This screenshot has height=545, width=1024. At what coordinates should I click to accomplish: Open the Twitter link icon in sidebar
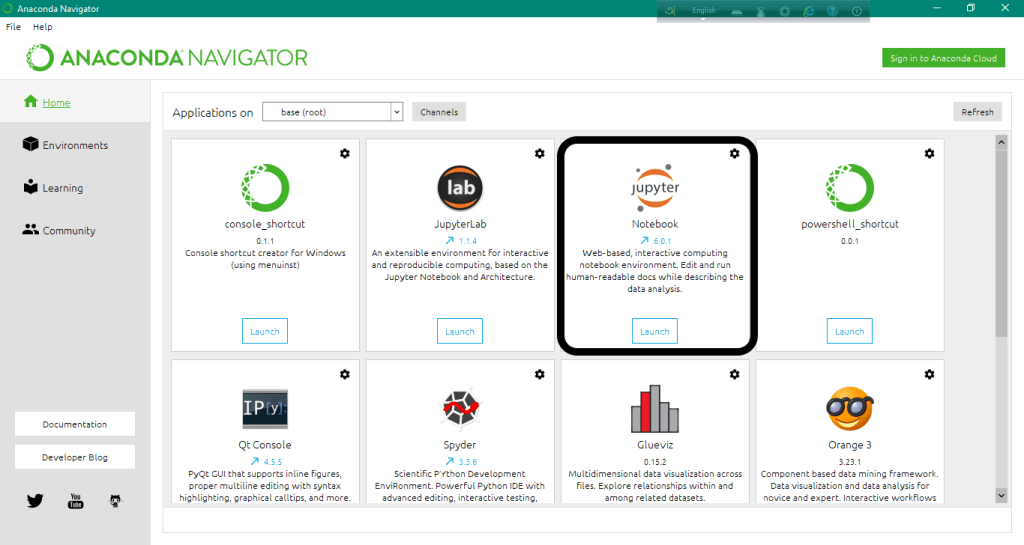(35, 501)
